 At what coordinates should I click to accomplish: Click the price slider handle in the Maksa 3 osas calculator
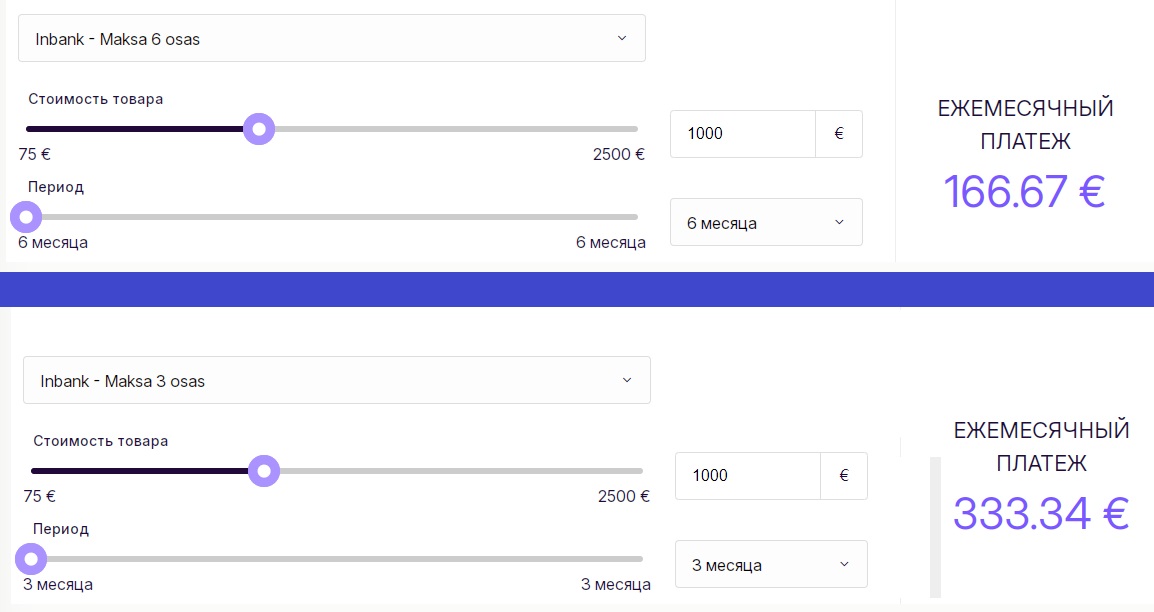pos(264,471)
